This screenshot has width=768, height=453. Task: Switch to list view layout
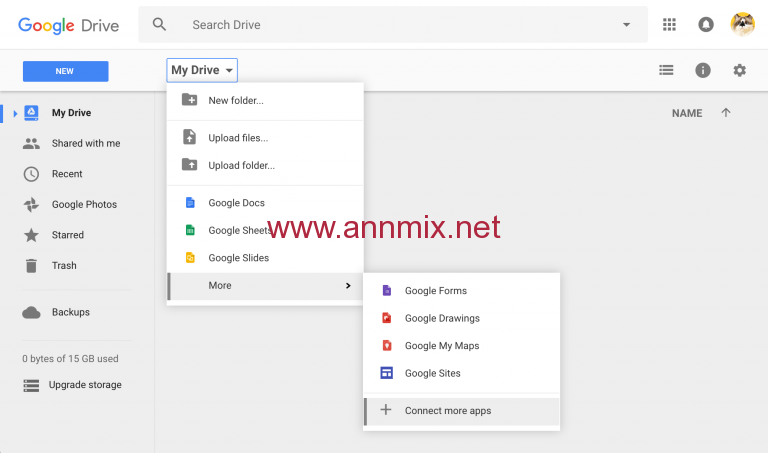coord(666,71)
